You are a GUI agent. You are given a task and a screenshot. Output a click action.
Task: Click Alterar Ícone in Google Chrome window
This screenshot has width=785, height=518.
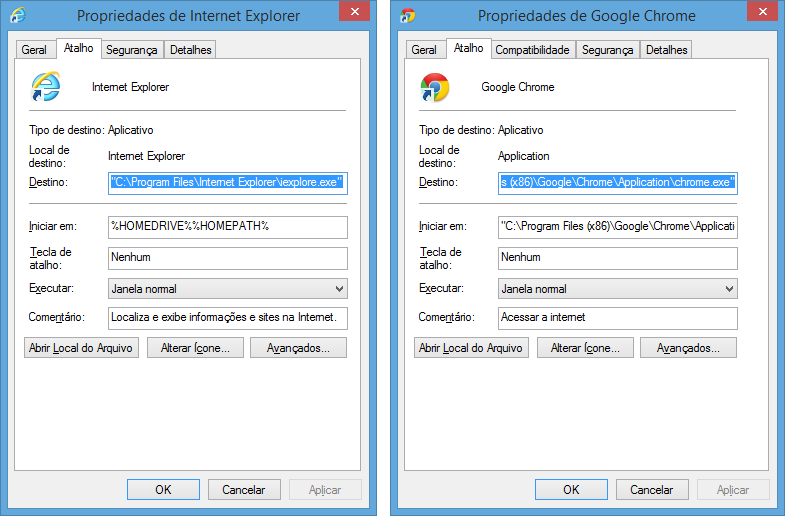pos(585,348)
